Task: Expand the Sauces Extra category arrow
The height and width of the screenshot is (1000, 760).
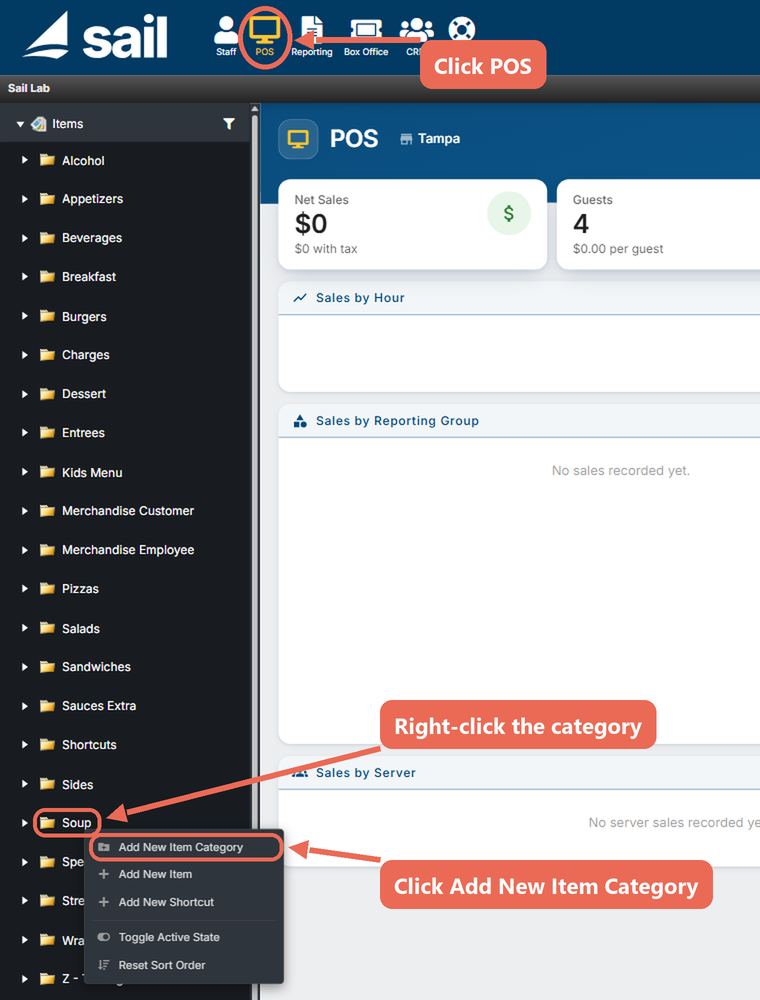Action: pyautogui.click(x=25, y=706)
